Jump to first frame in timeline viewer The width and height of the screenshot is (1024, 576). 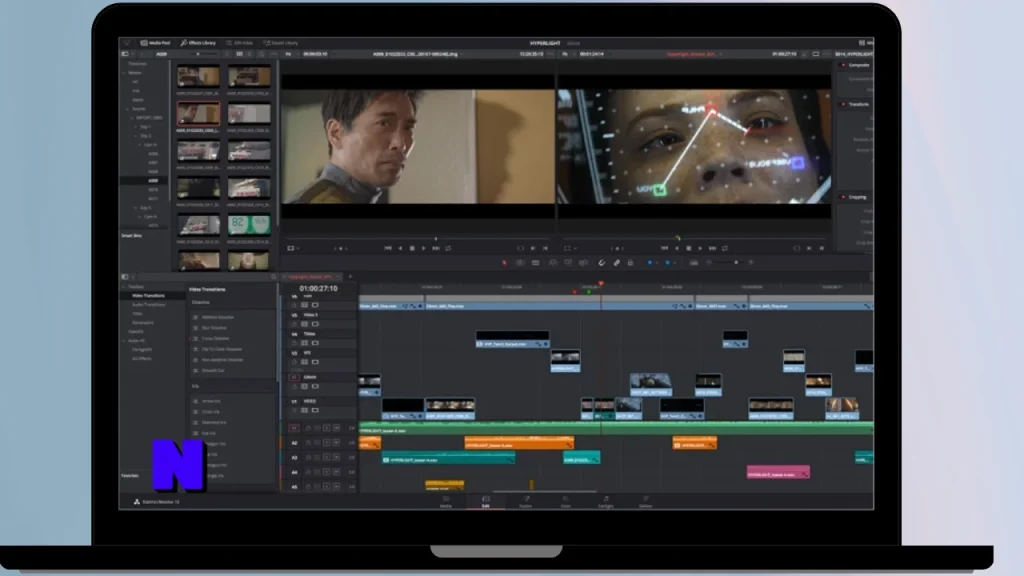point(664,248)
